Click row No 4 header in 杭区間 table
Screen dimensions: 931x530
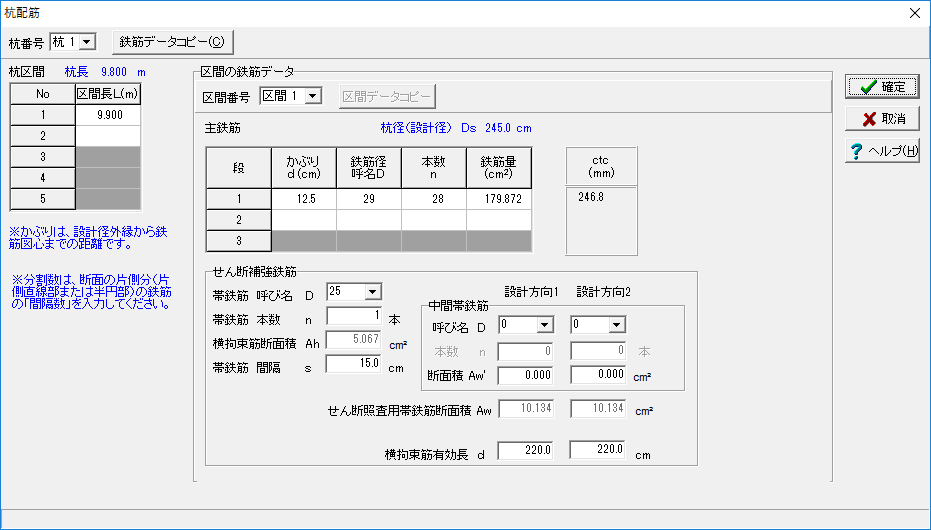pyautogui.click(x=43, y=177)
